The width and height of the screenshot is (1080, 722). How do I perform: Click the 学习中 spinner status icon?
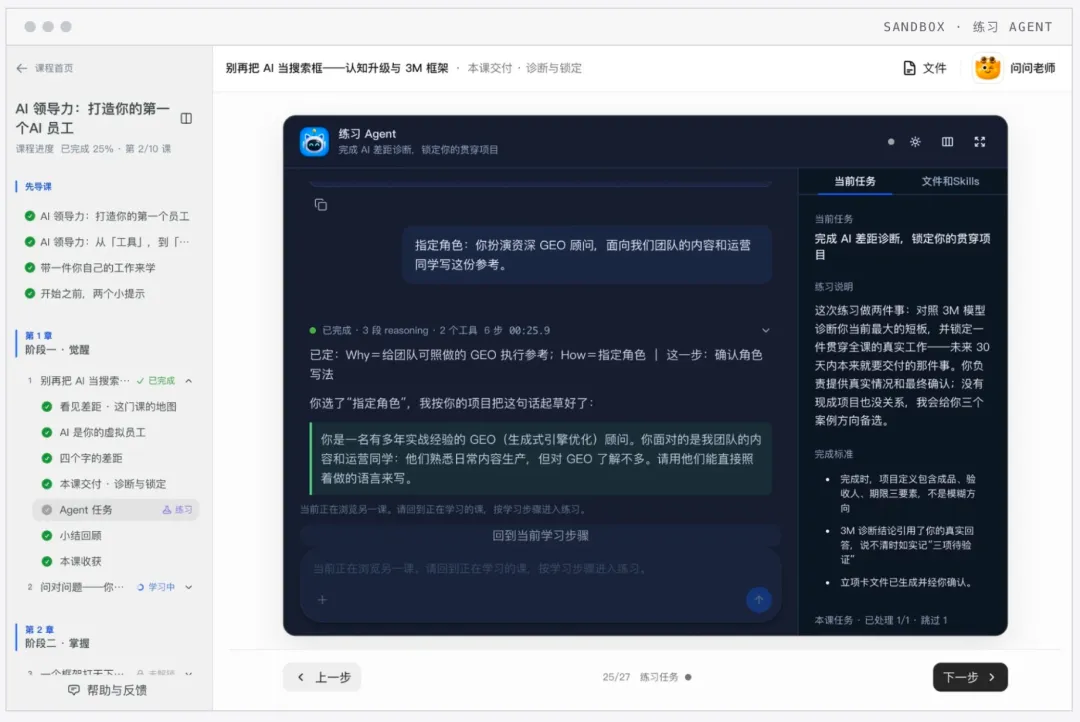coord(141,588)
